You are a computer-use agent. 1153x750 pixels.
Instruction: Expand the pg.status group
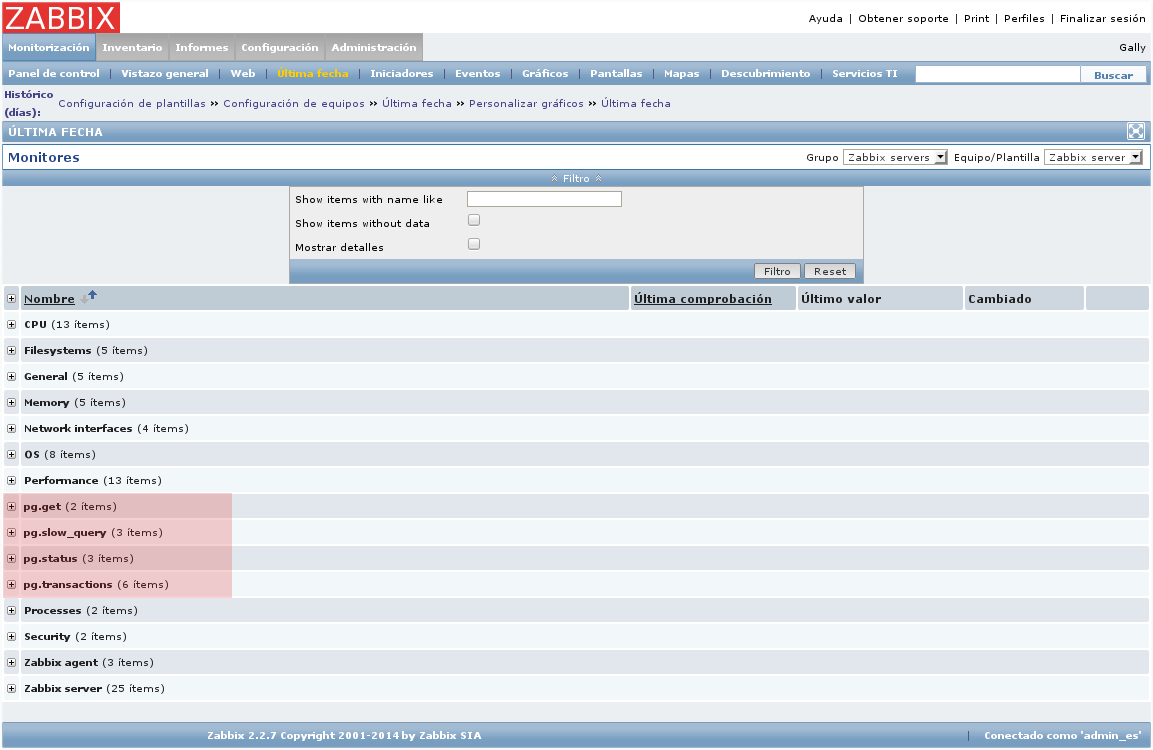click(x=11, y=559)
